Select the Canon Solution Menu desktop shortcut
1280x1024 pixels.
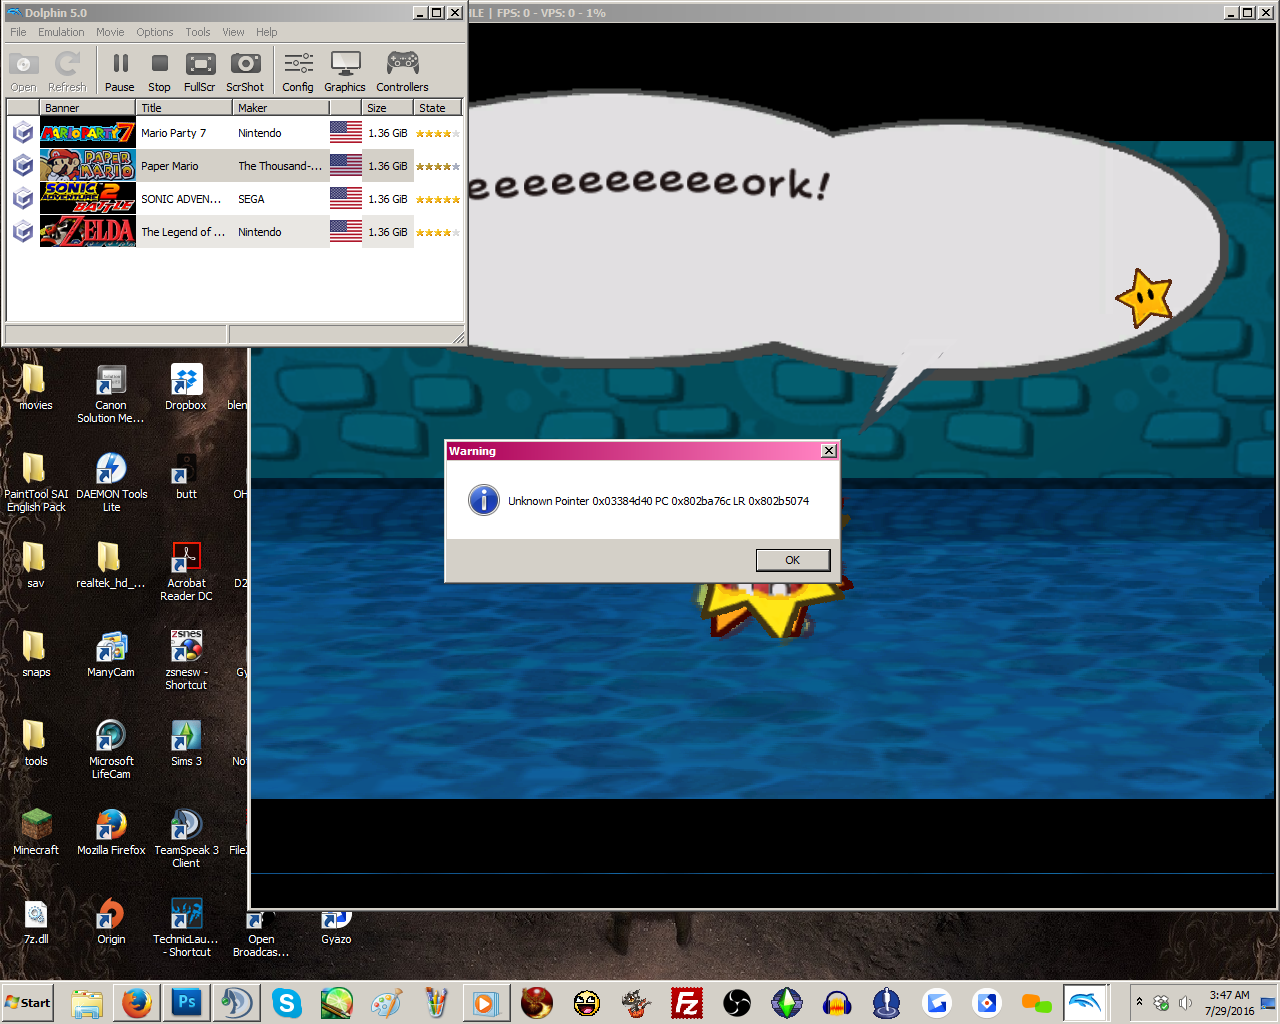tap(111, 393)
